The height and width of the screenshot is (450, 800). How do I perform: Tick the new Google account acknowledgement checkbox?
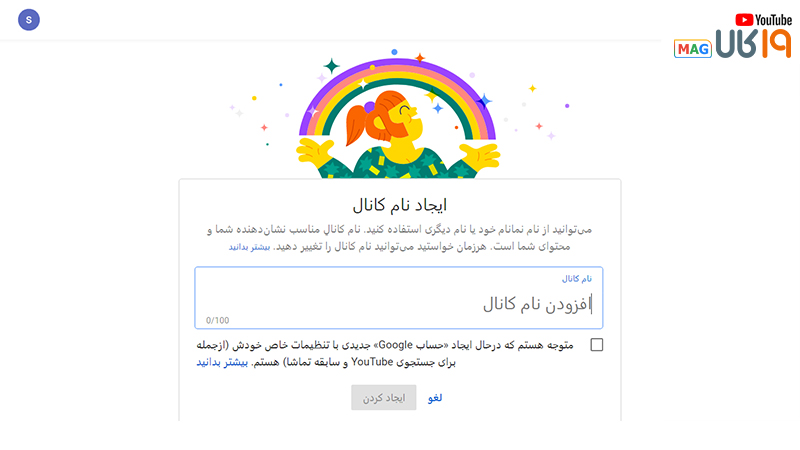pos(597,345)
